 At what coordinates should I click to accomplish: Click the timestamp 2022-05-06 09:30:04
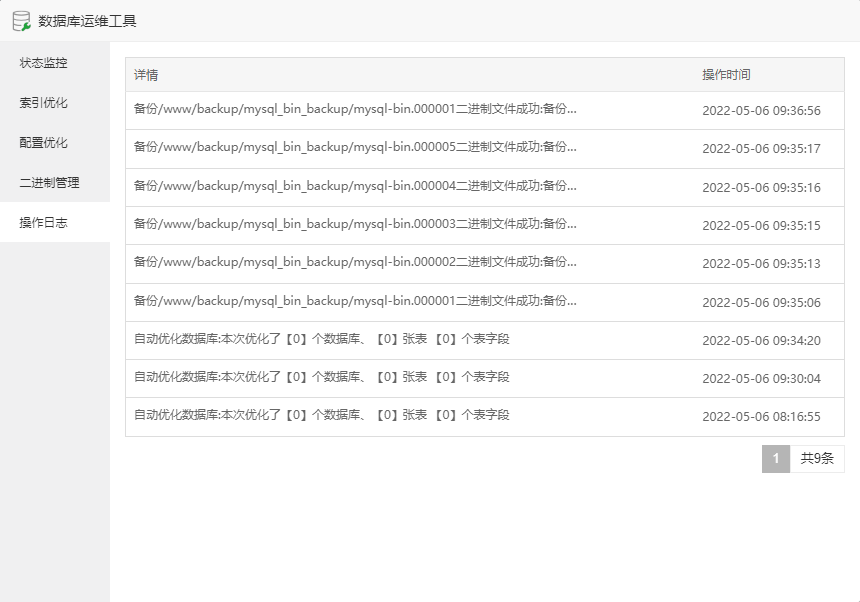[x=761, y=378]
